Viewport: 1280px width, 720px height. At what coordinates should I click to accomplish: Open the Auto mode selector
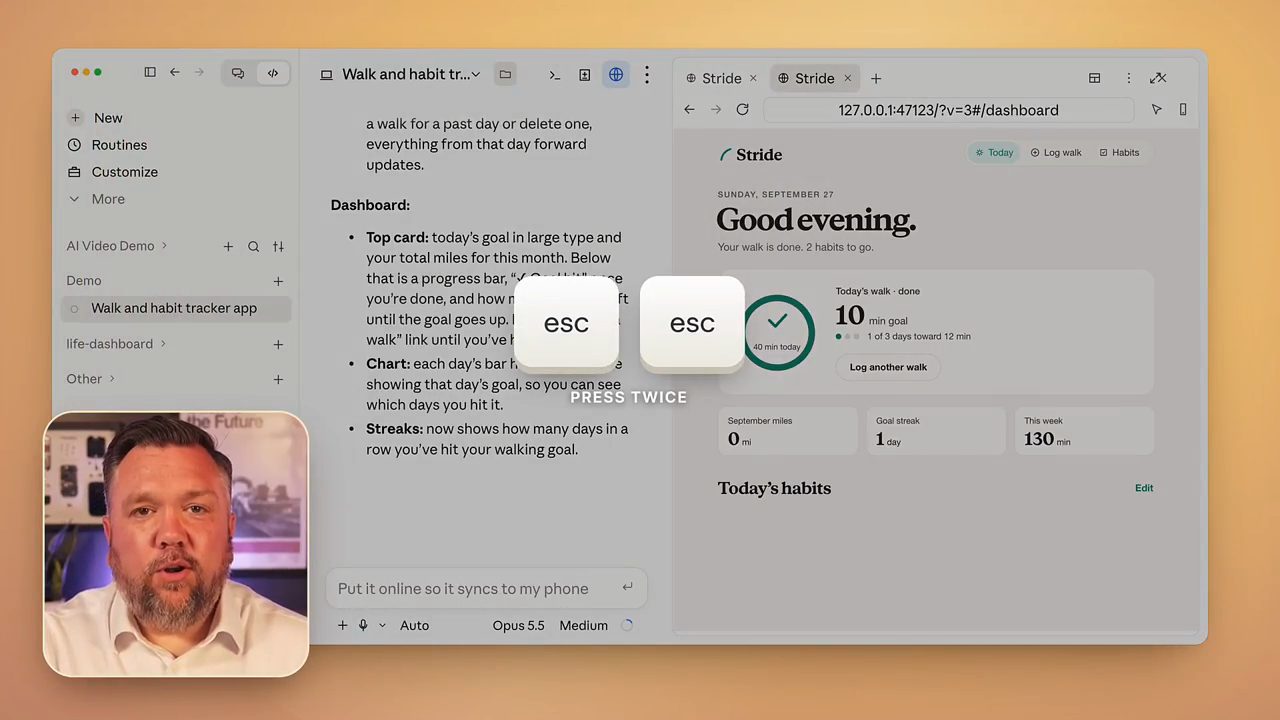(x=414, y=625)
